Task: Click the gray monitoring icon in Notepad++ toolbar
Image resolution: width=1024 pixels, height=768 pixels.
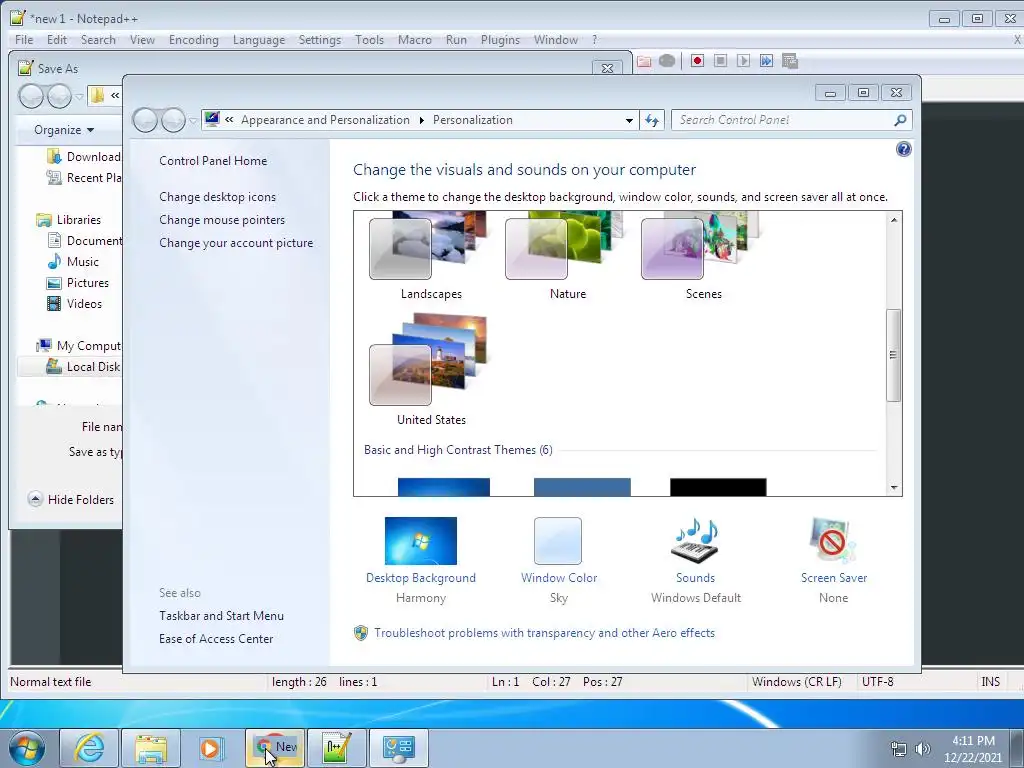Action: 667,61
